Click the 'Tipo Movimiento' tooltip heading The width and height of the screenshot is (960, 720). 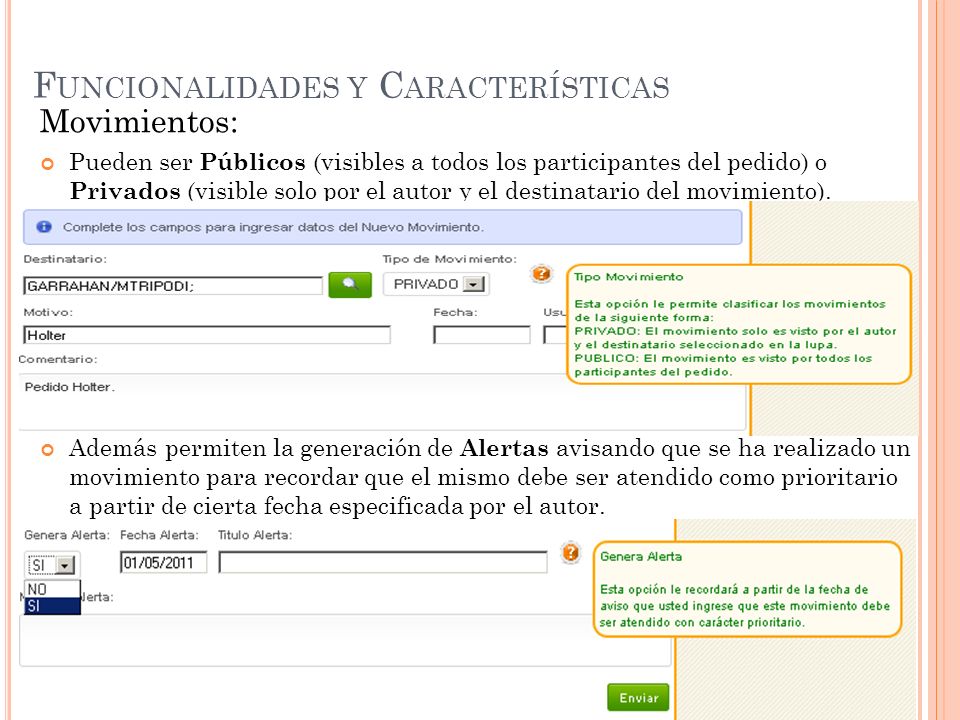628,277
